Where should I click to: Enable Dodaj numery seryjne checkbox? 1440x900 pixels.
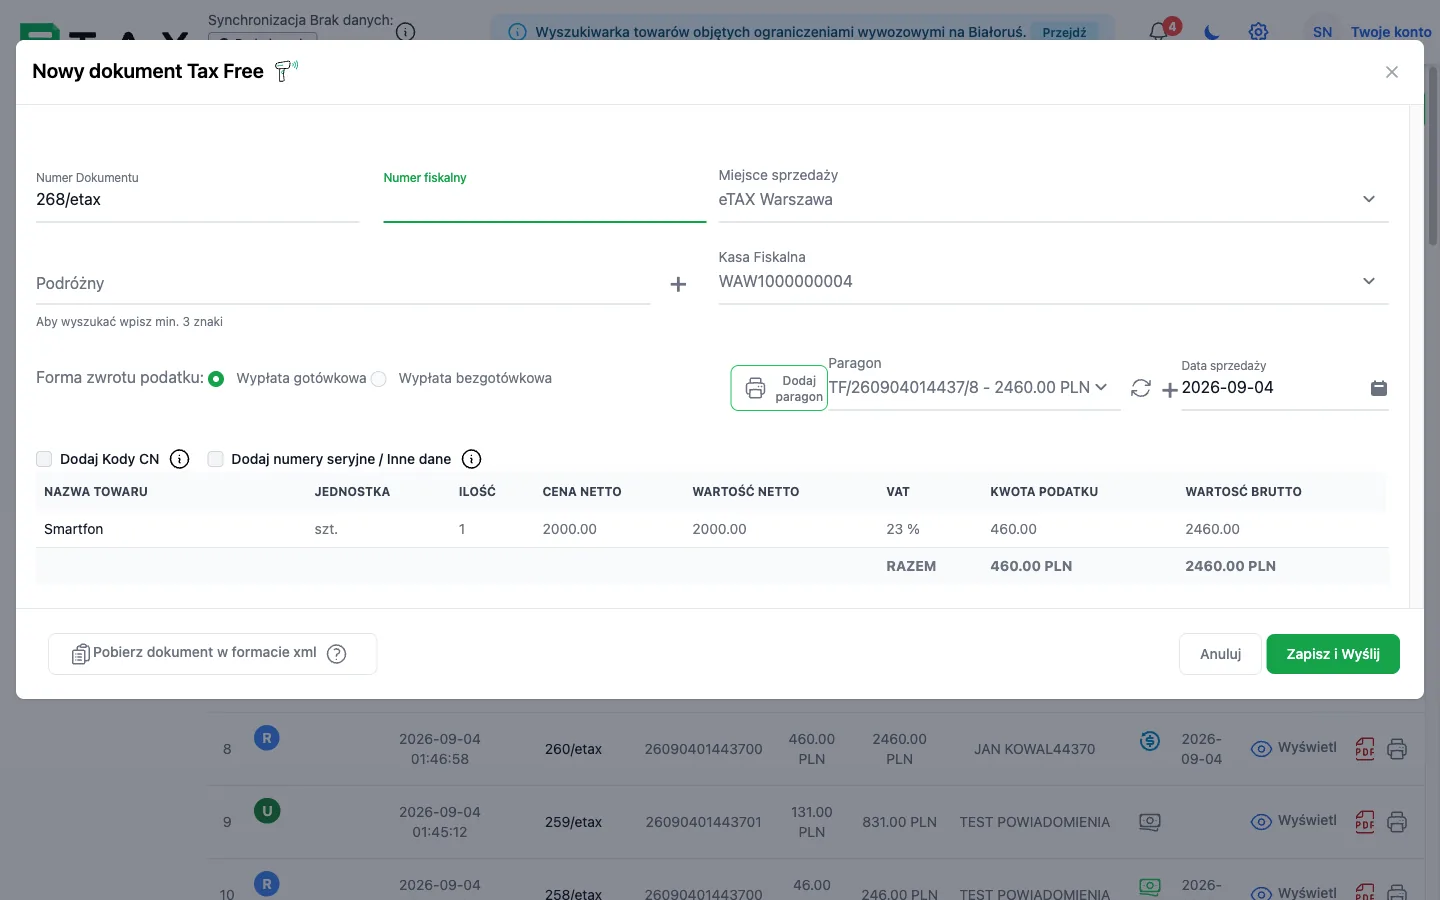215,459
